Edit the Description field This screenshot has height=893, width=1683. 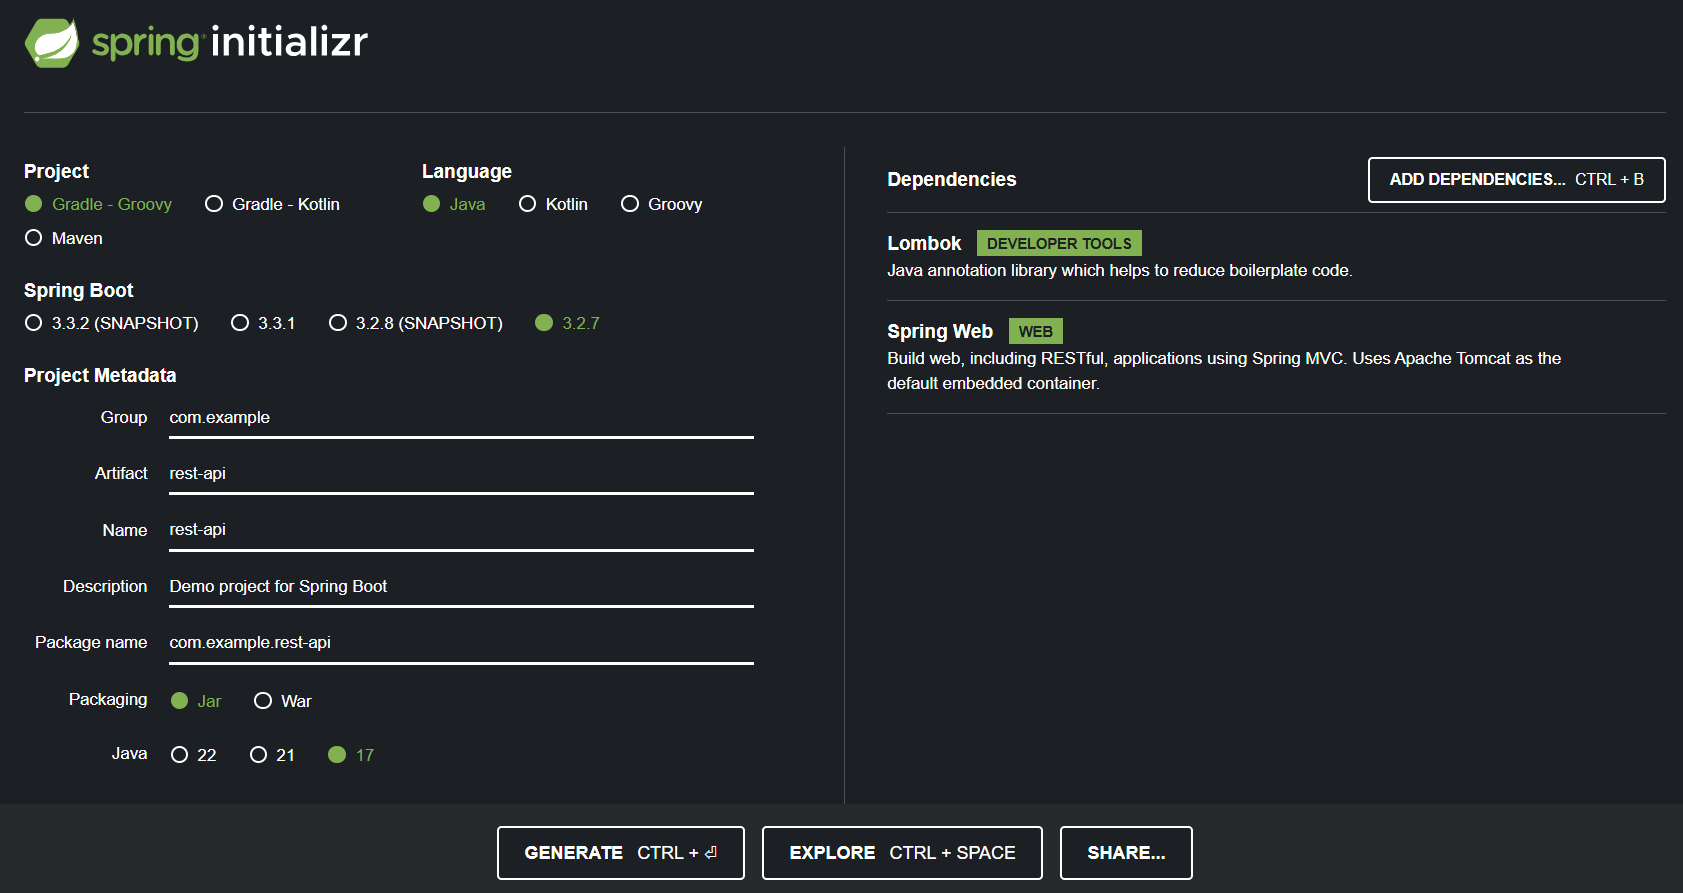tap(461, 586)
